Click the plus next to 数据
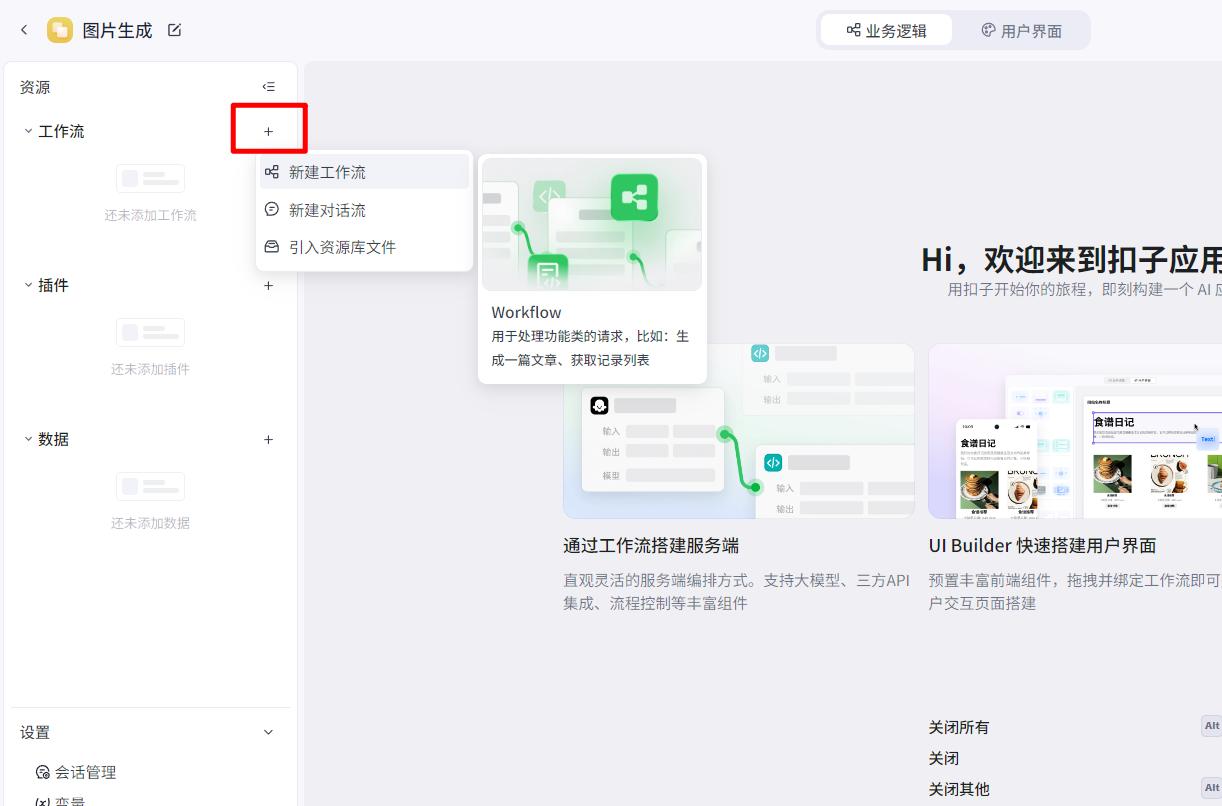1222x806 pixels. click(268, 439)
